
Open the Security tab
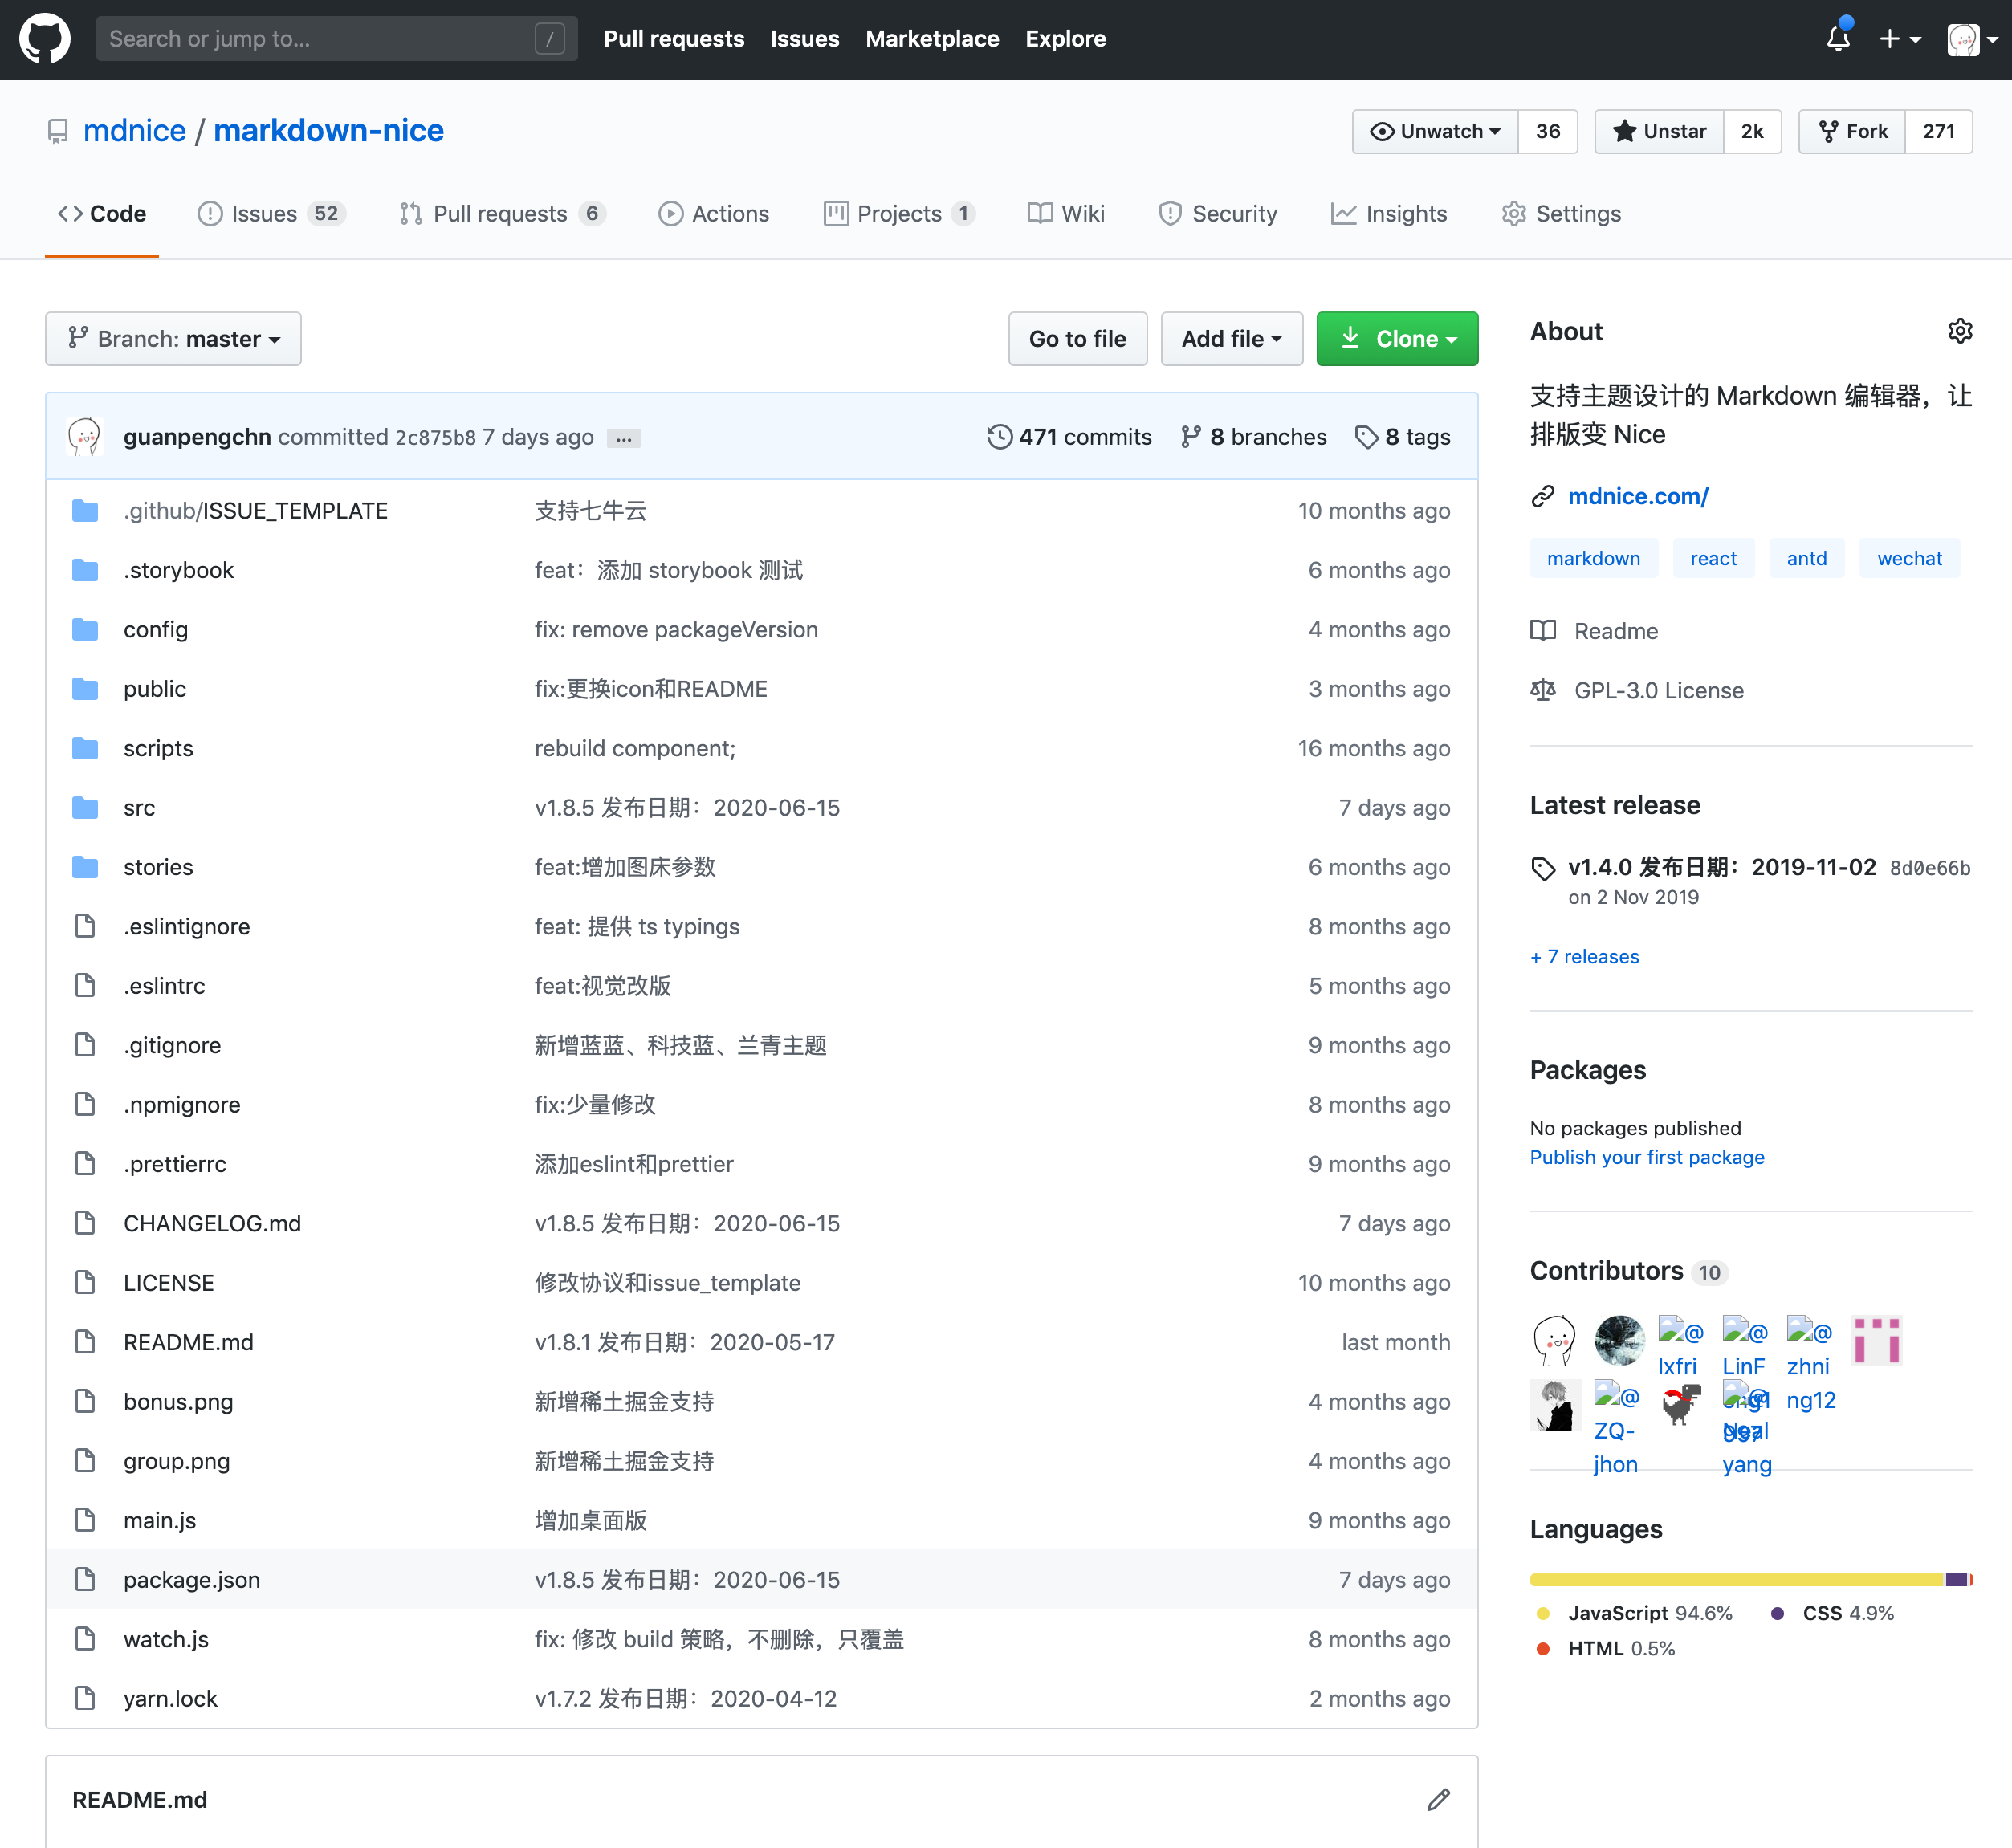(x=1218, y=214)
